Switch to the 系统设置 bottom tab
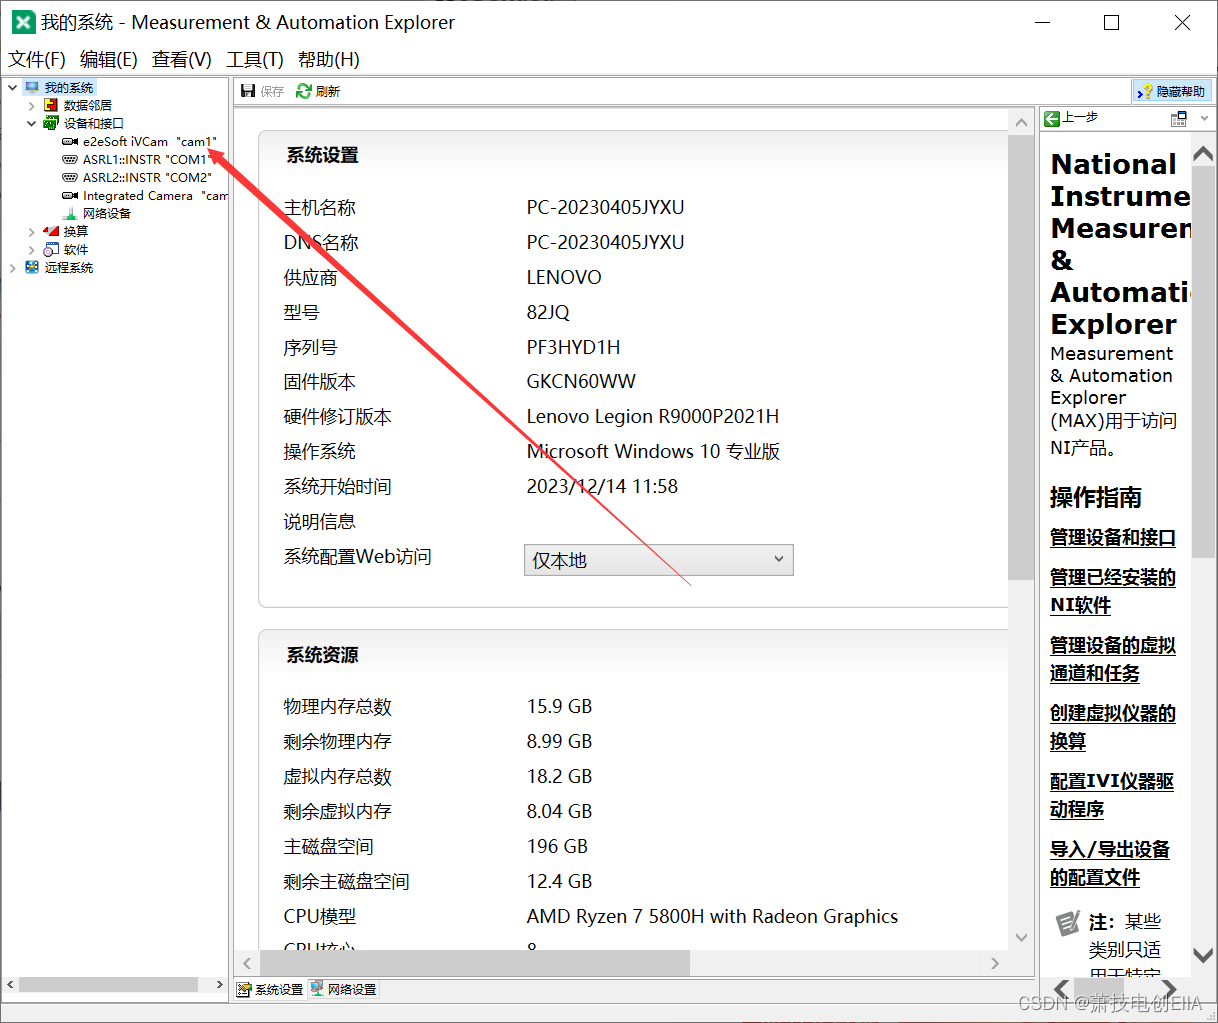This screenshot has width=1218, height=1023. pos(270,990)
